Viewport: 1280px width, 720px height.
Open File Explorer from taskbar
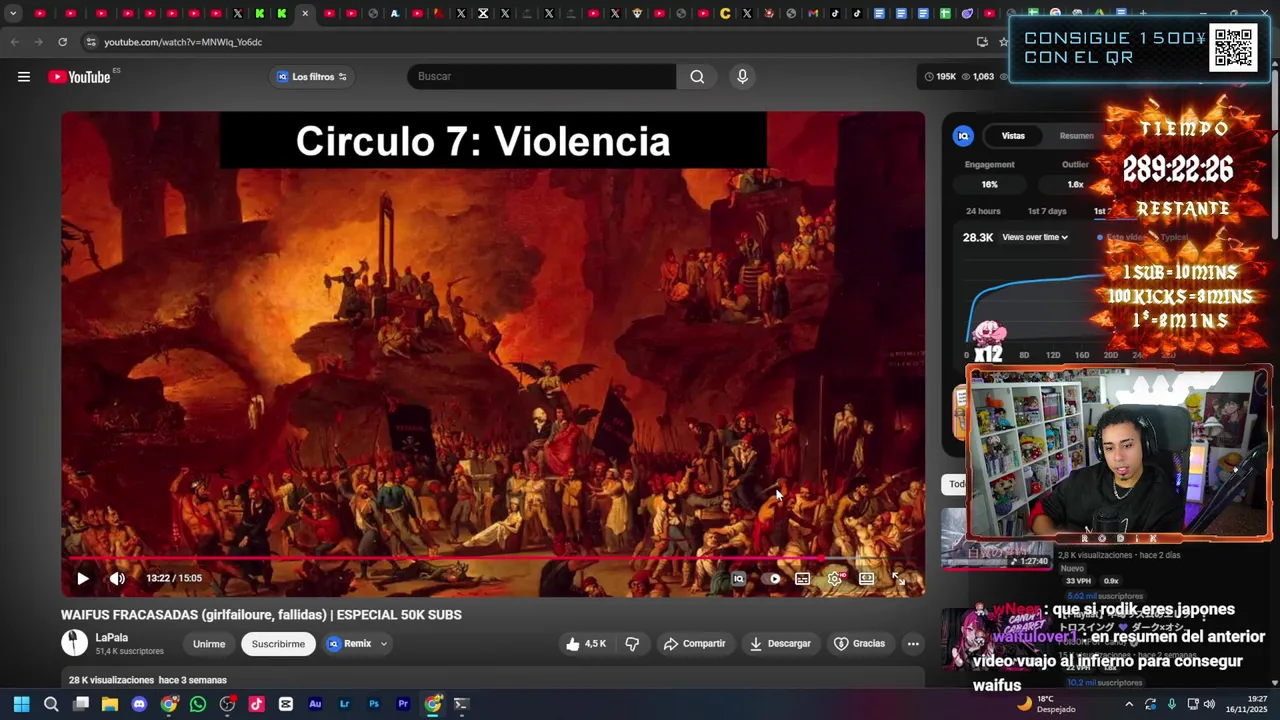(x=110, y=704)
